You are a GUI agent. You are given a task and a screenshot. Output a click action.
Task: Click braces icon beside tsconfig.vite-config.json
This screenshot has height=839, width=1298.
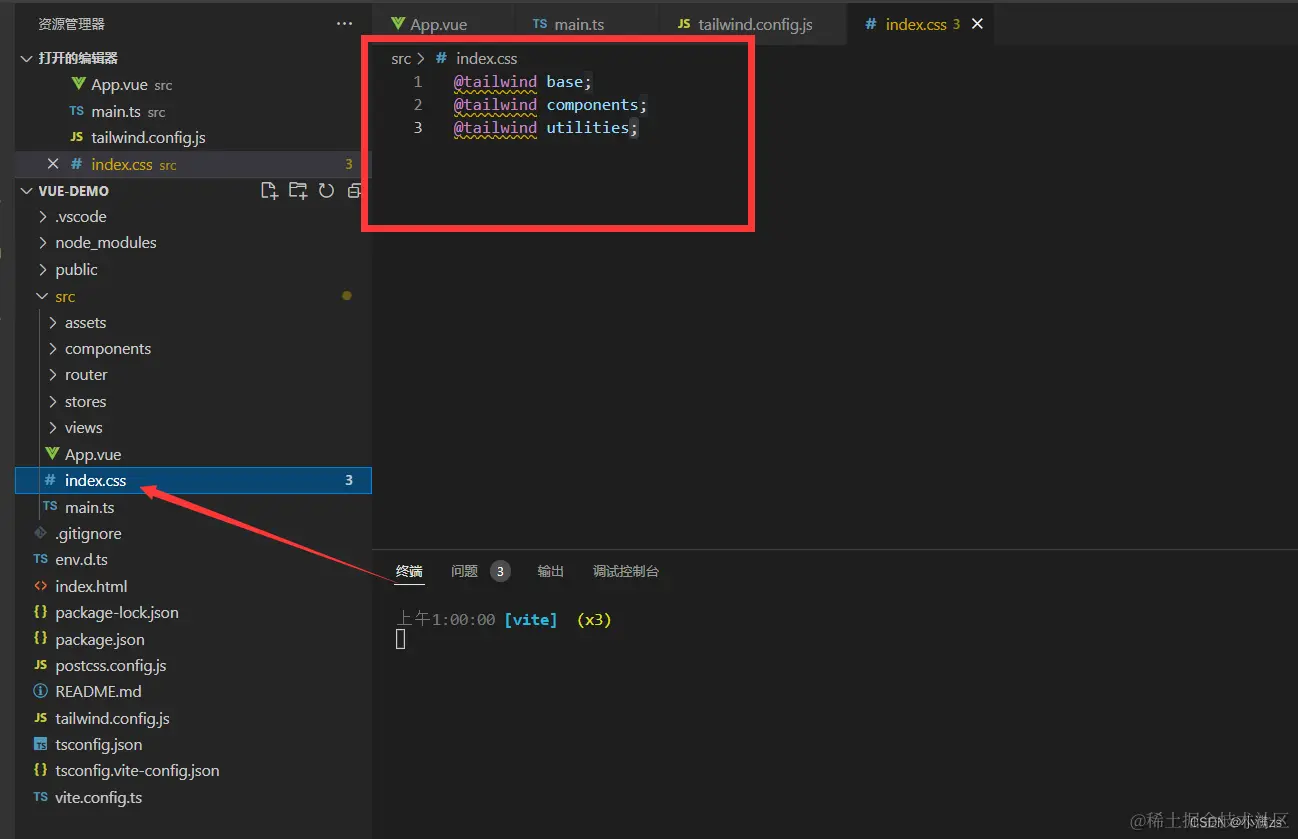click(x=40, y=770)
